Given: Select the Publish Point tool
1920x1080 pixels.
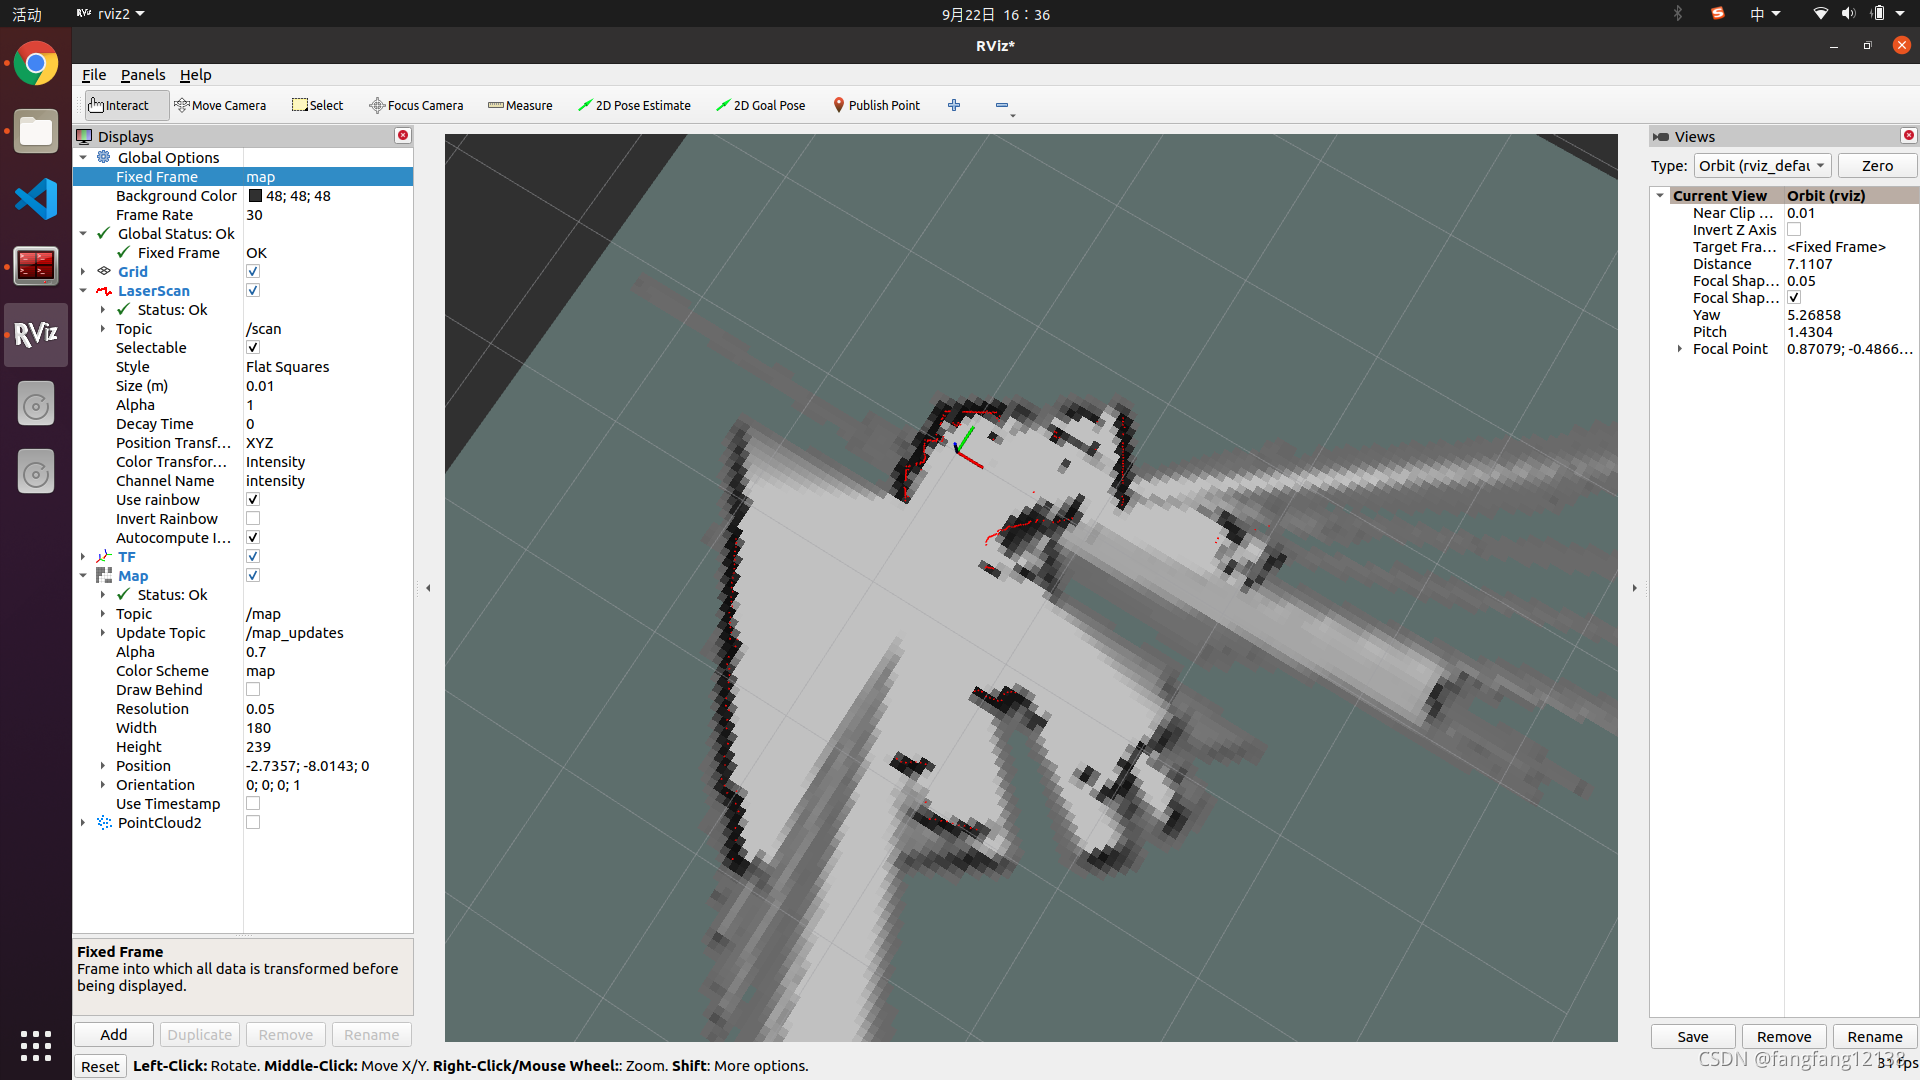Looking at the screenshot, I should pos(876,105).
